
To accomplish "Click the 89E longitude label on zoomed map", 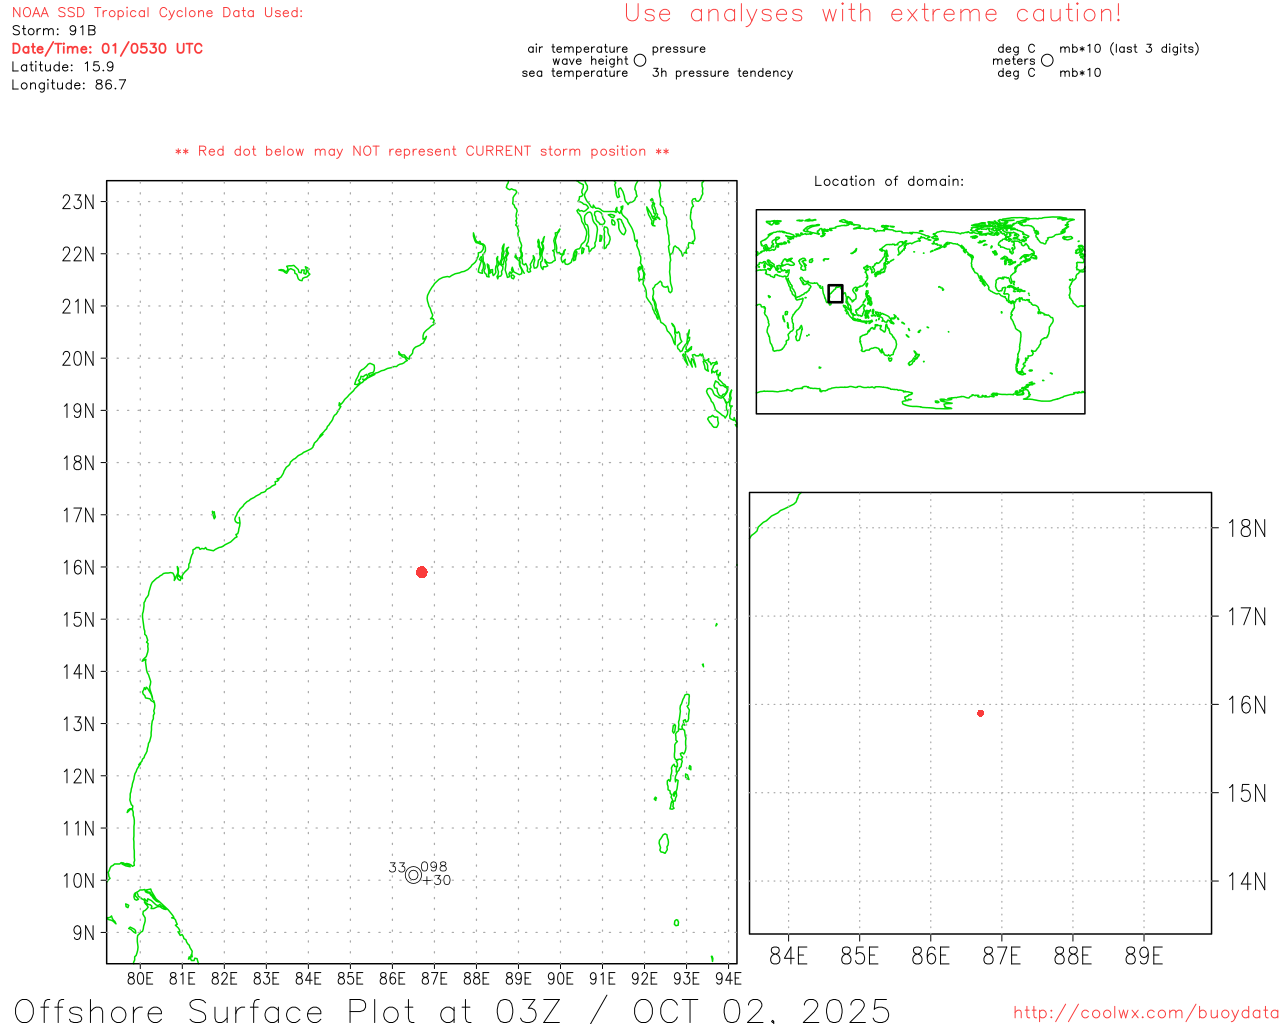I will [1143, 957].
